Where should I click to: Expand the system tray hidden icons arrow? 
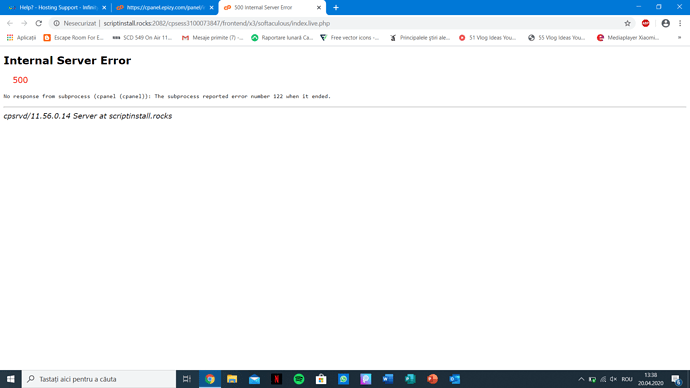click(581, 379)
